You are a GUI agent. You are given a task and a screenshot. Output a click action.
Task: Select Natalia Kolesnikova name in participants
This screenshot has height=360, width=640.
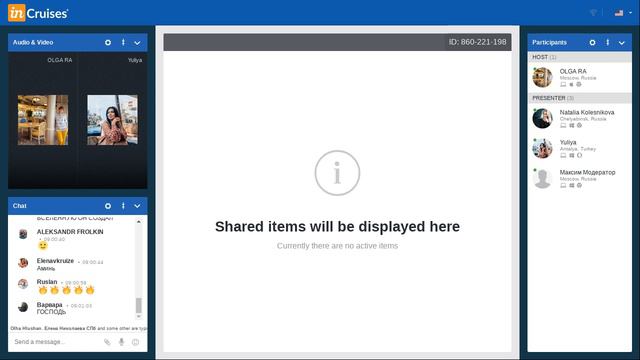point(587,112)
